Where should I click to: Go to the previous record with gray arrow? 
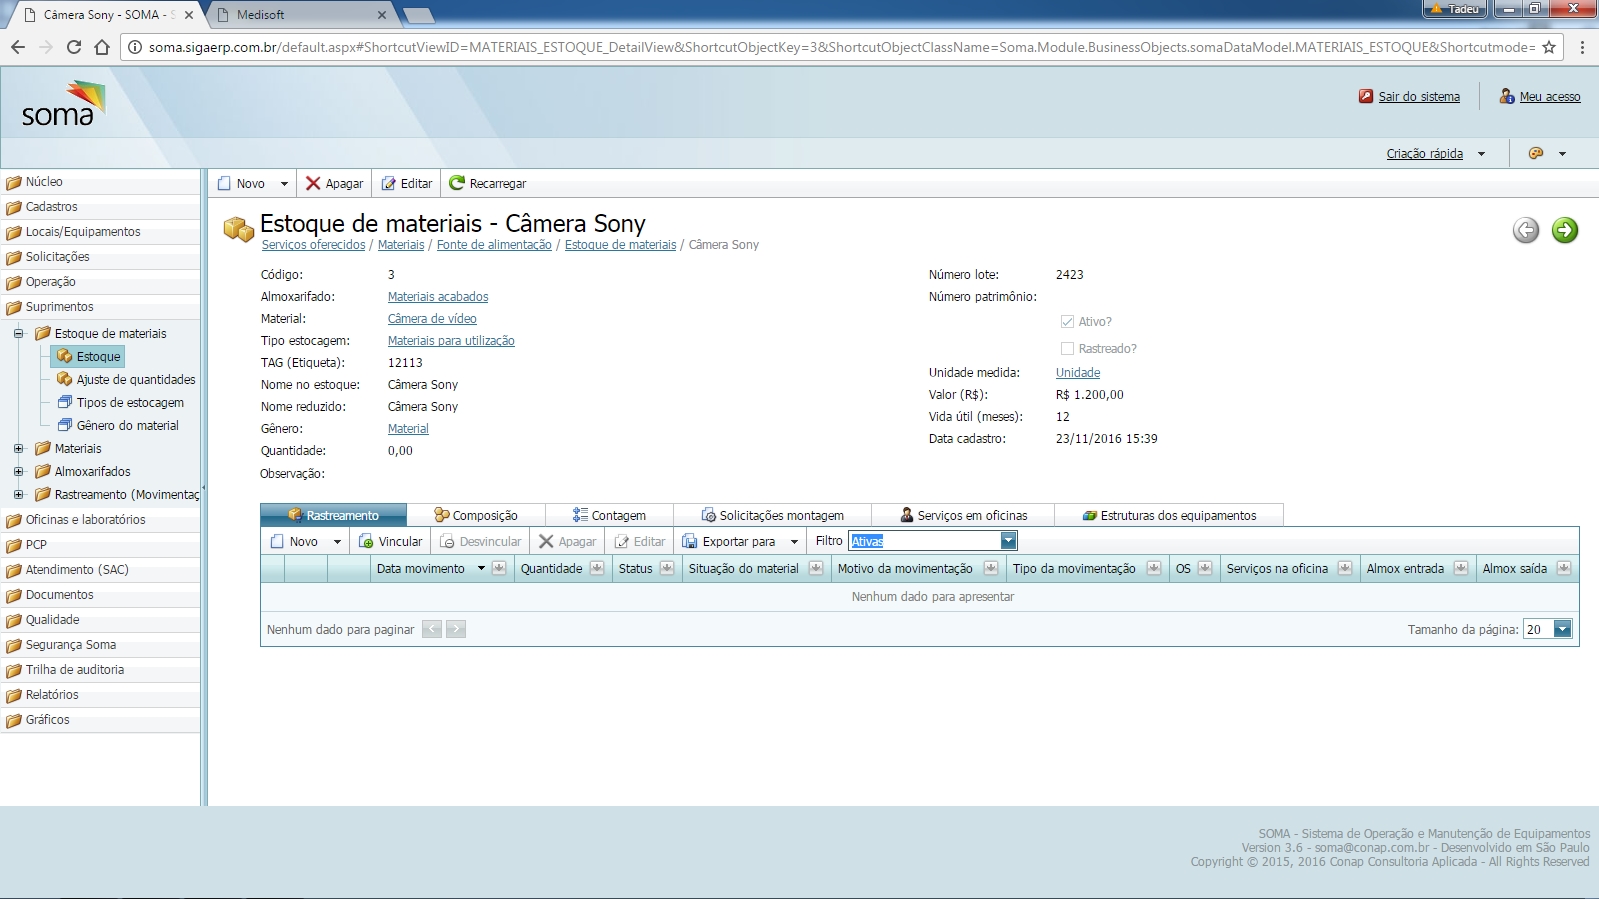point(1526,230)
